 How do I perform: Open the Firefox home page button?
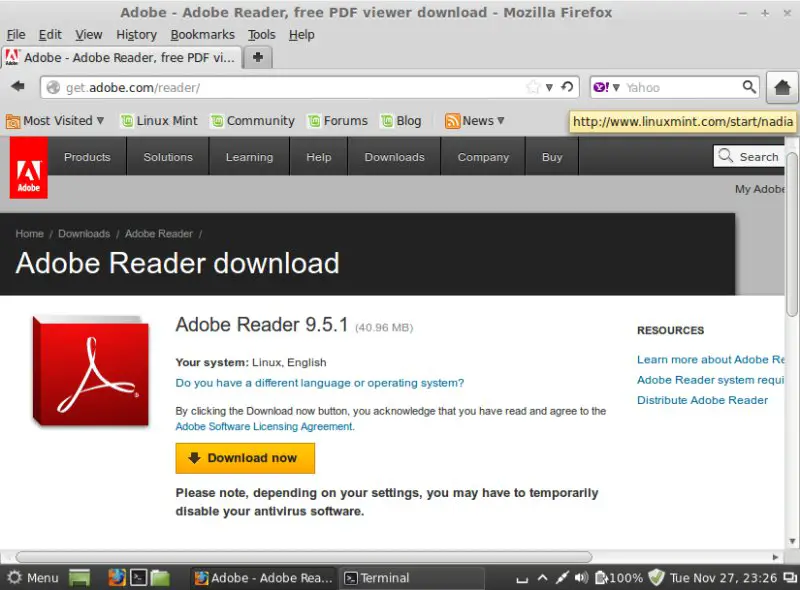click(x=782, y=87)
